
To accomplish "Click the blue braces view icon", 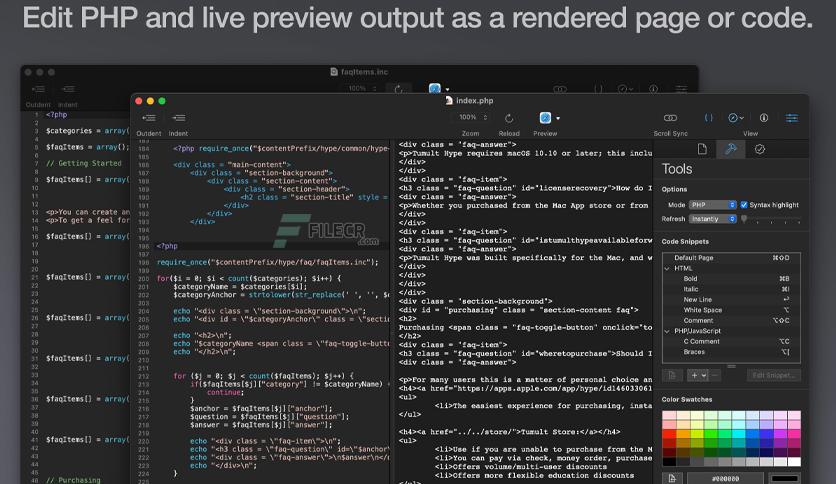I will (x=708, y=118).
